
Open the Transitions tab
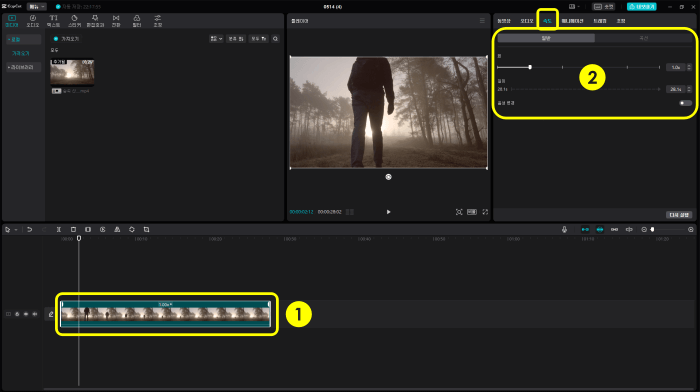pos(116,21)
